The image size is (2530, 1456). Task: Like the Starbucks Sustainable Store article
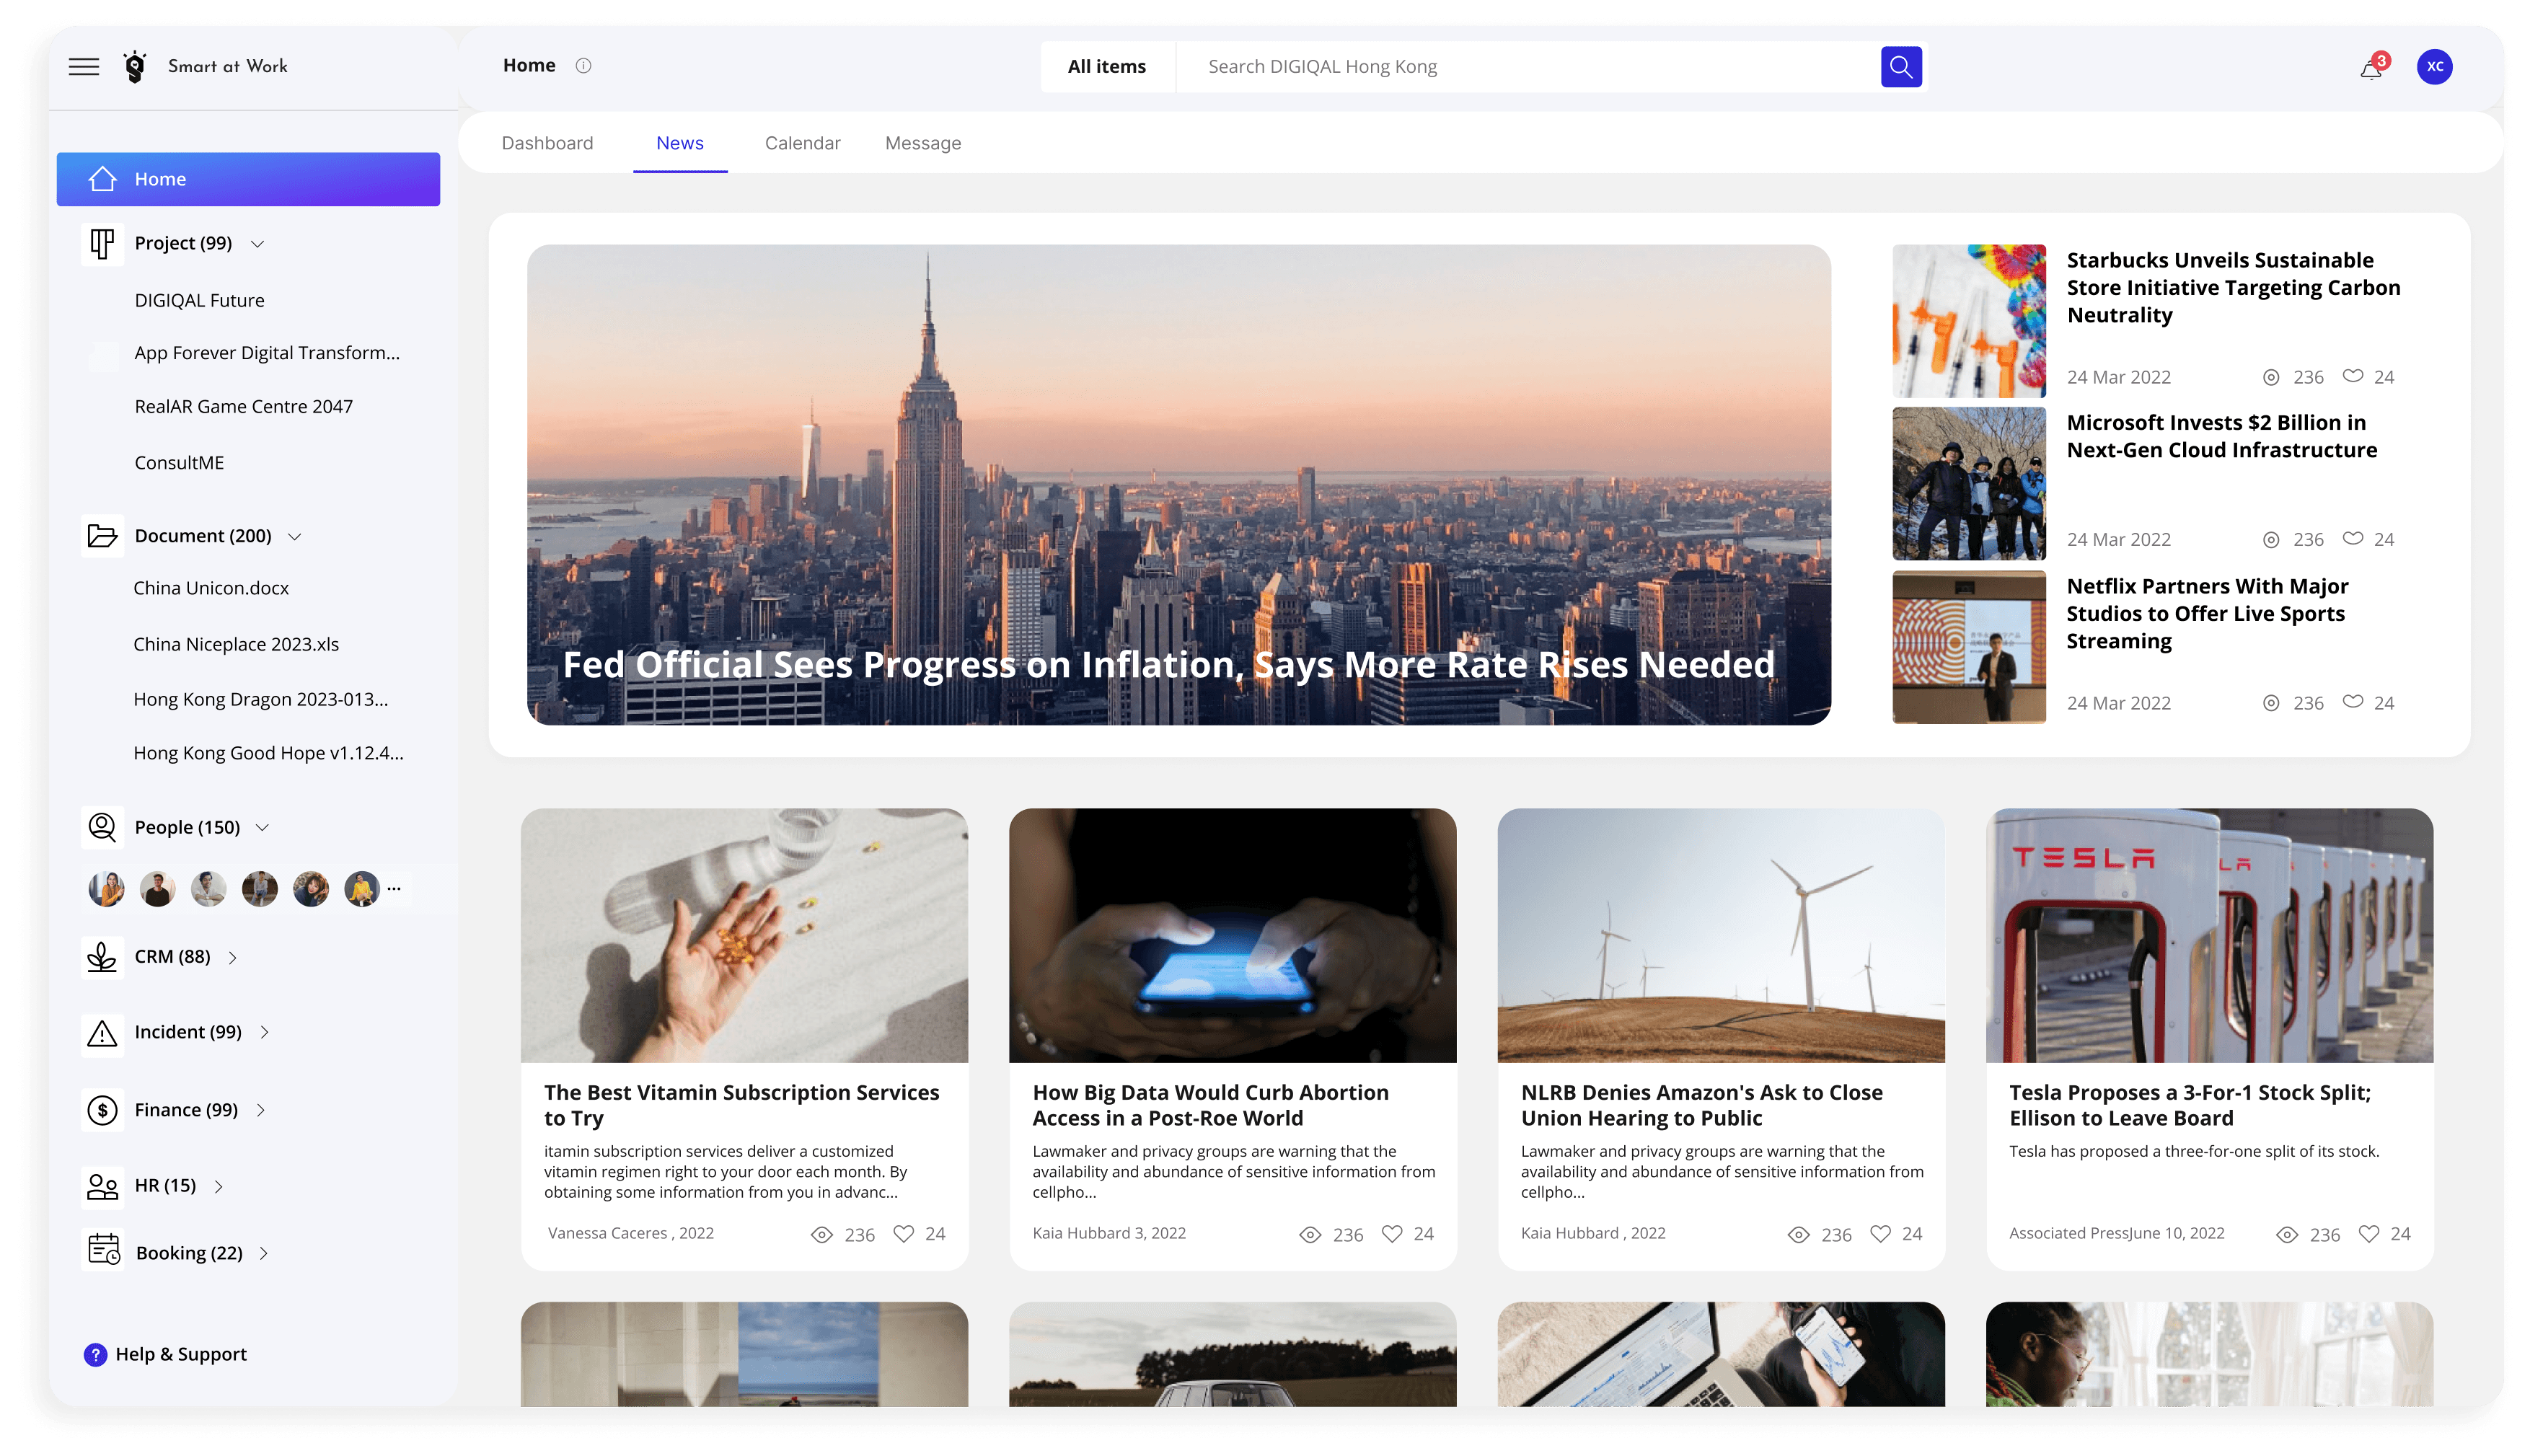pos(2352,376)
